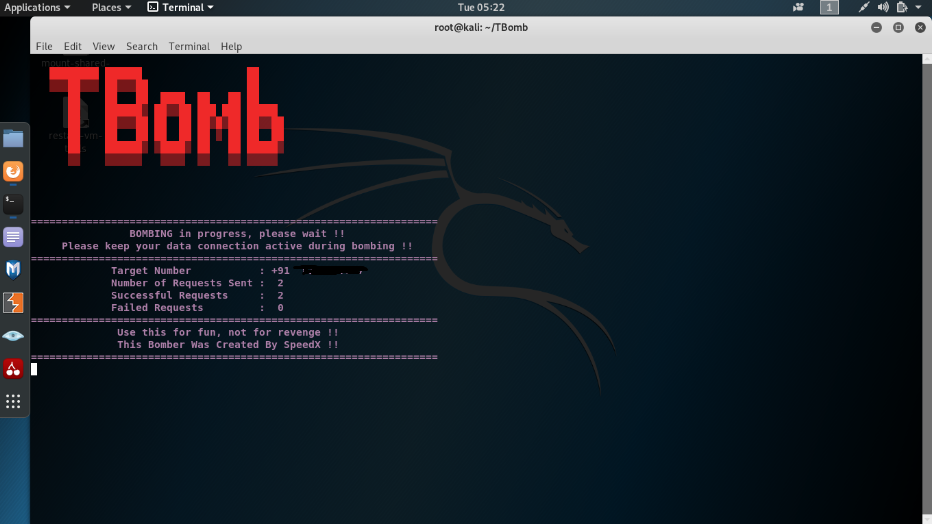Image resolution: width=933 pixels, height=526 pixels.
Task: Click the 'Target Number' line
Action: tap(239, 271)
